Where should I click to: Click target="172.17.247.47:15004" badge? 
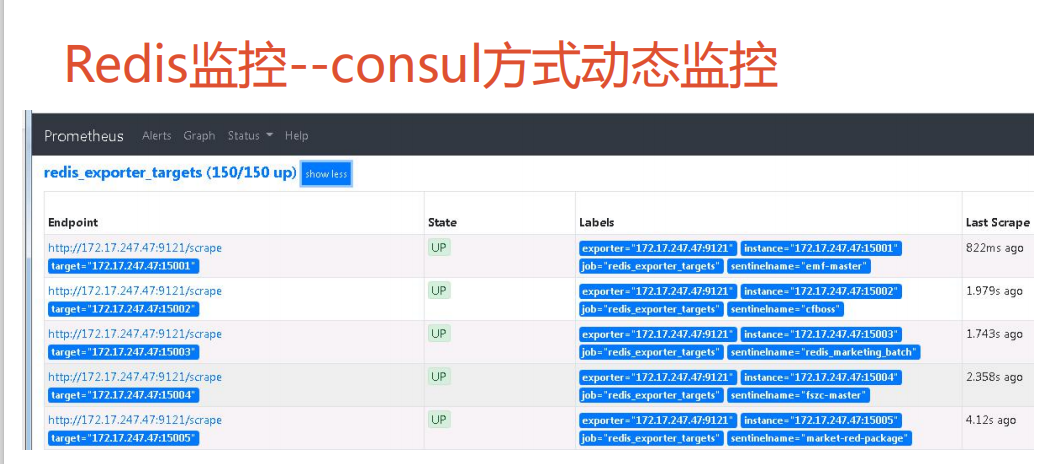pyautogui.click(x=124, y=395)
